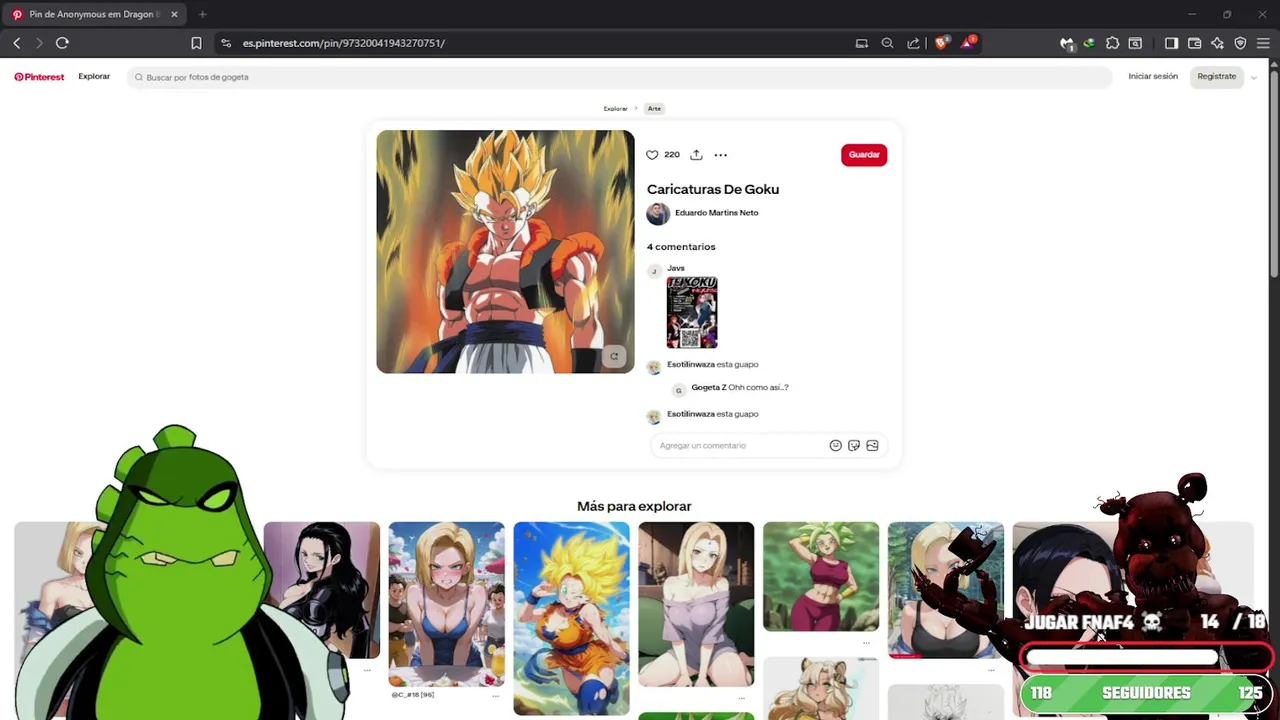
Task: Click the JUGAR FNAF4 progress bar
Action: [x=1147, y=657]
